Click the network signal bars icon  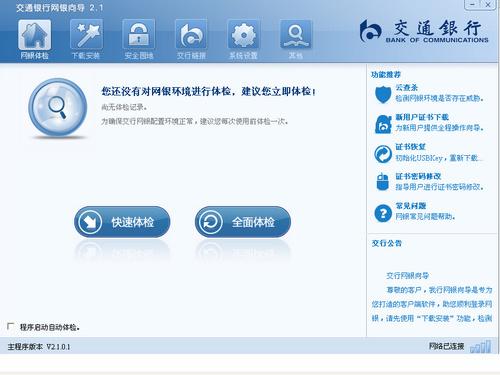pyautogui.click(x=481, y=347)
